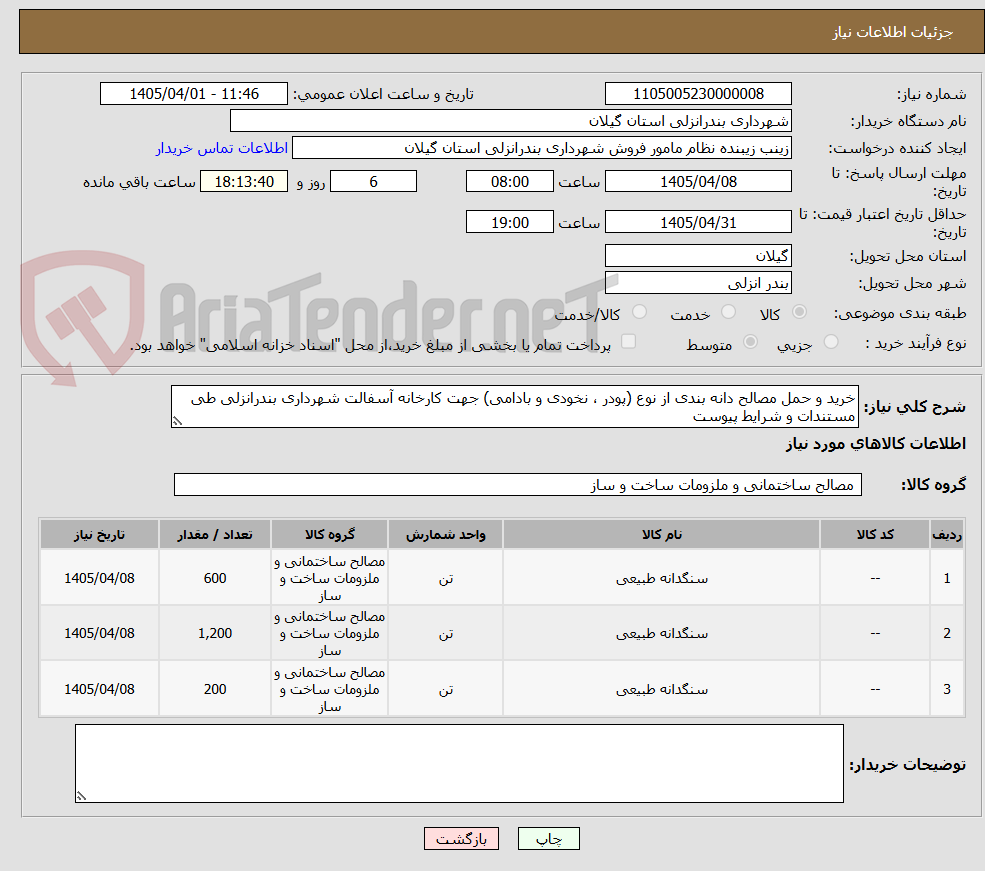The height and width of the screenshot is (871, 985).
Task: Click the response deadline date 1405/04/08 field
Action: pyautogui.click(x=698, y=181)
